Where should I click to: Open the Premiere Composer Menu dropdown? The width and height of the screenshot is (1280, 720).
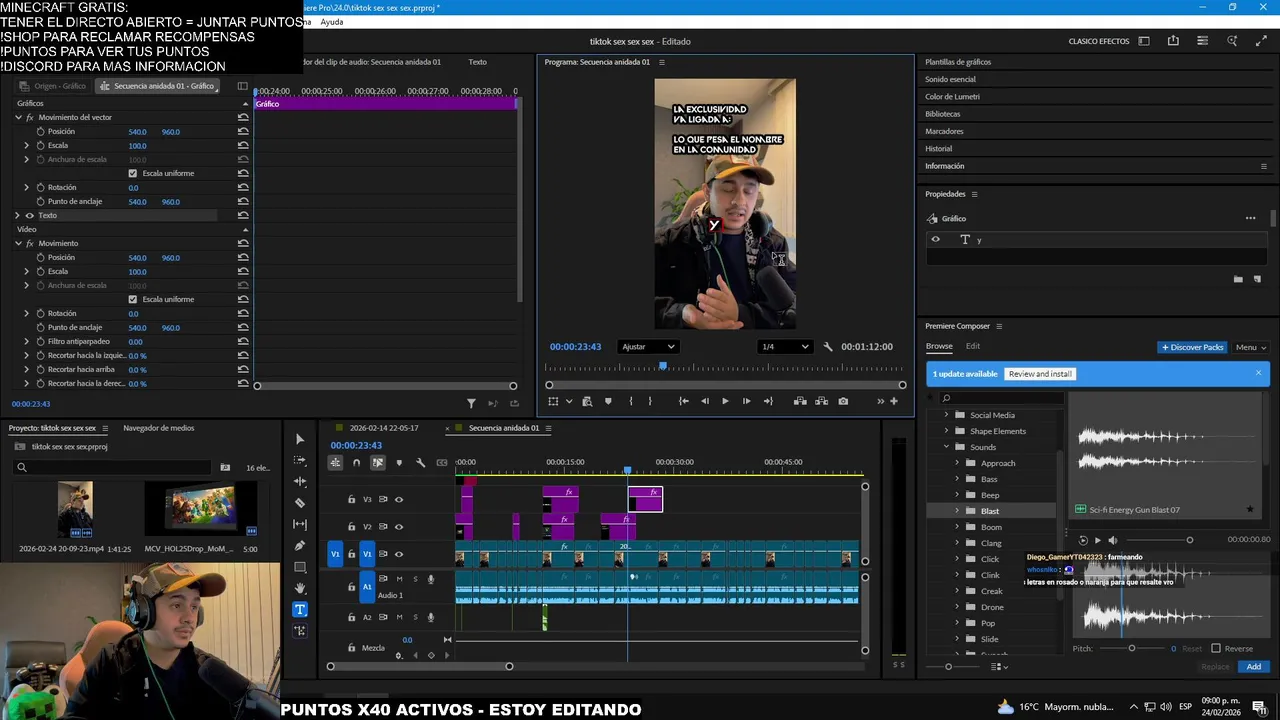1251,347
